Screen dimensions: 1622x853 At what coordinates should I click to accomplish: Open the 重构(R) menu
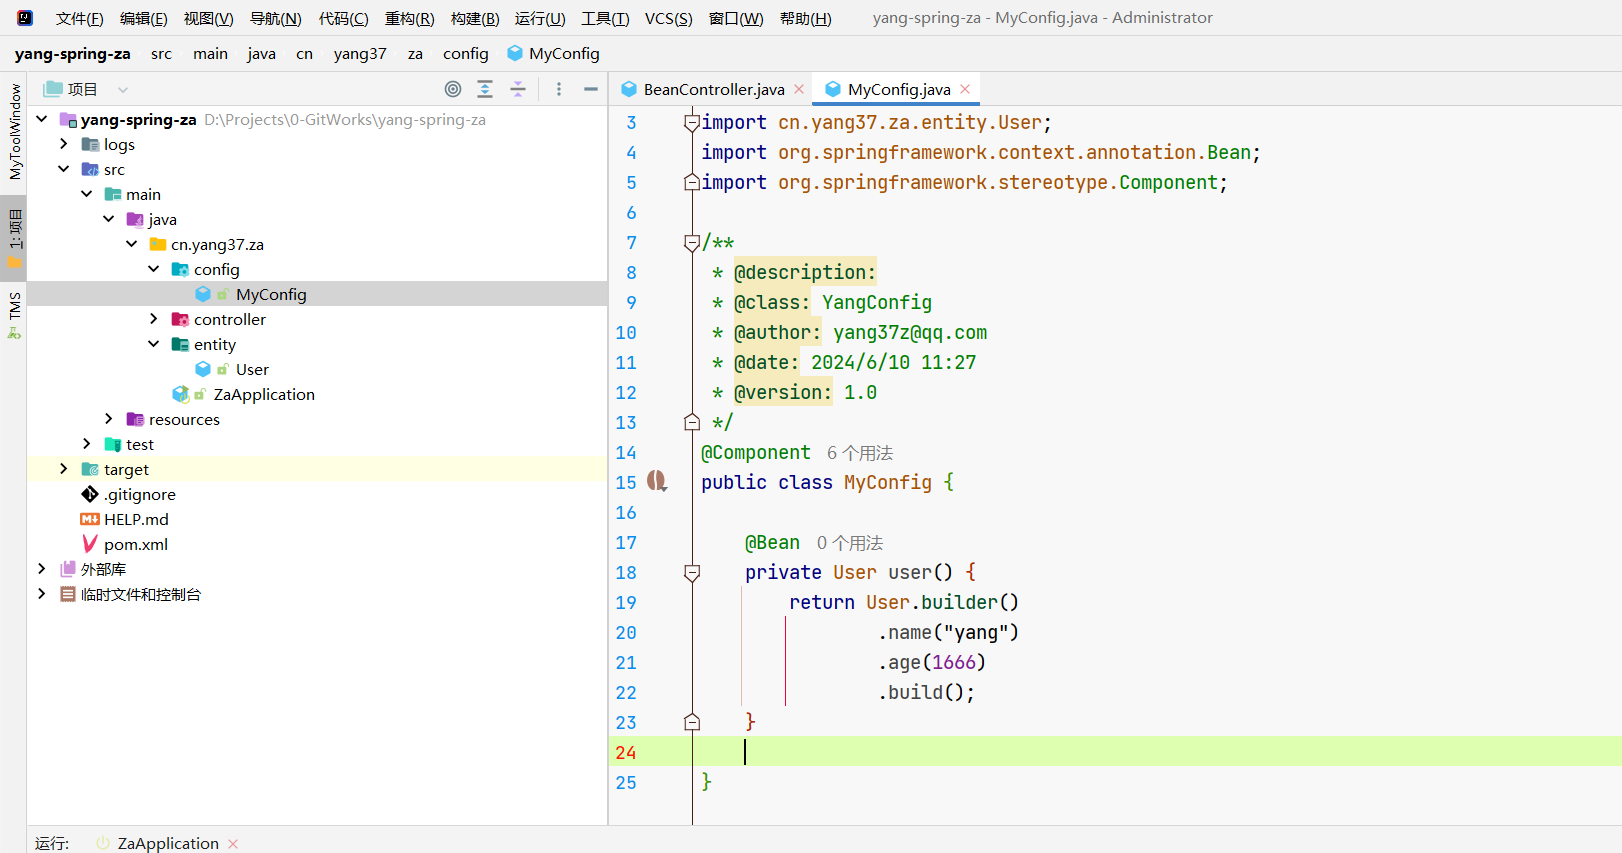click(x=409, y=18)
